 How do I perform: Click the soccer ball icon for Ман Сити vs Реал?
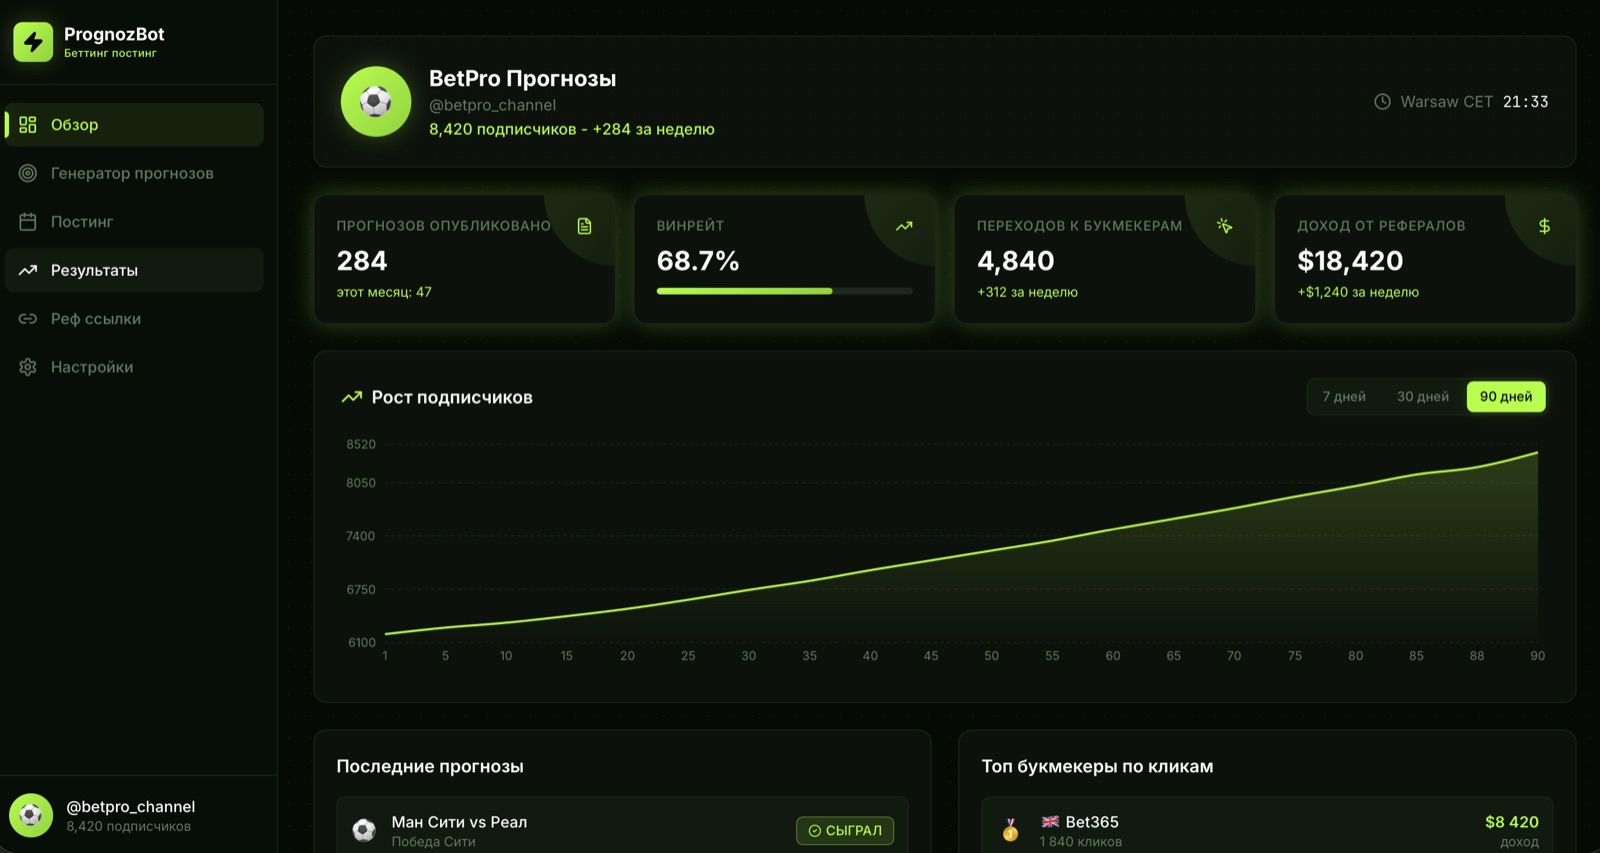click(x=364, y=830)
